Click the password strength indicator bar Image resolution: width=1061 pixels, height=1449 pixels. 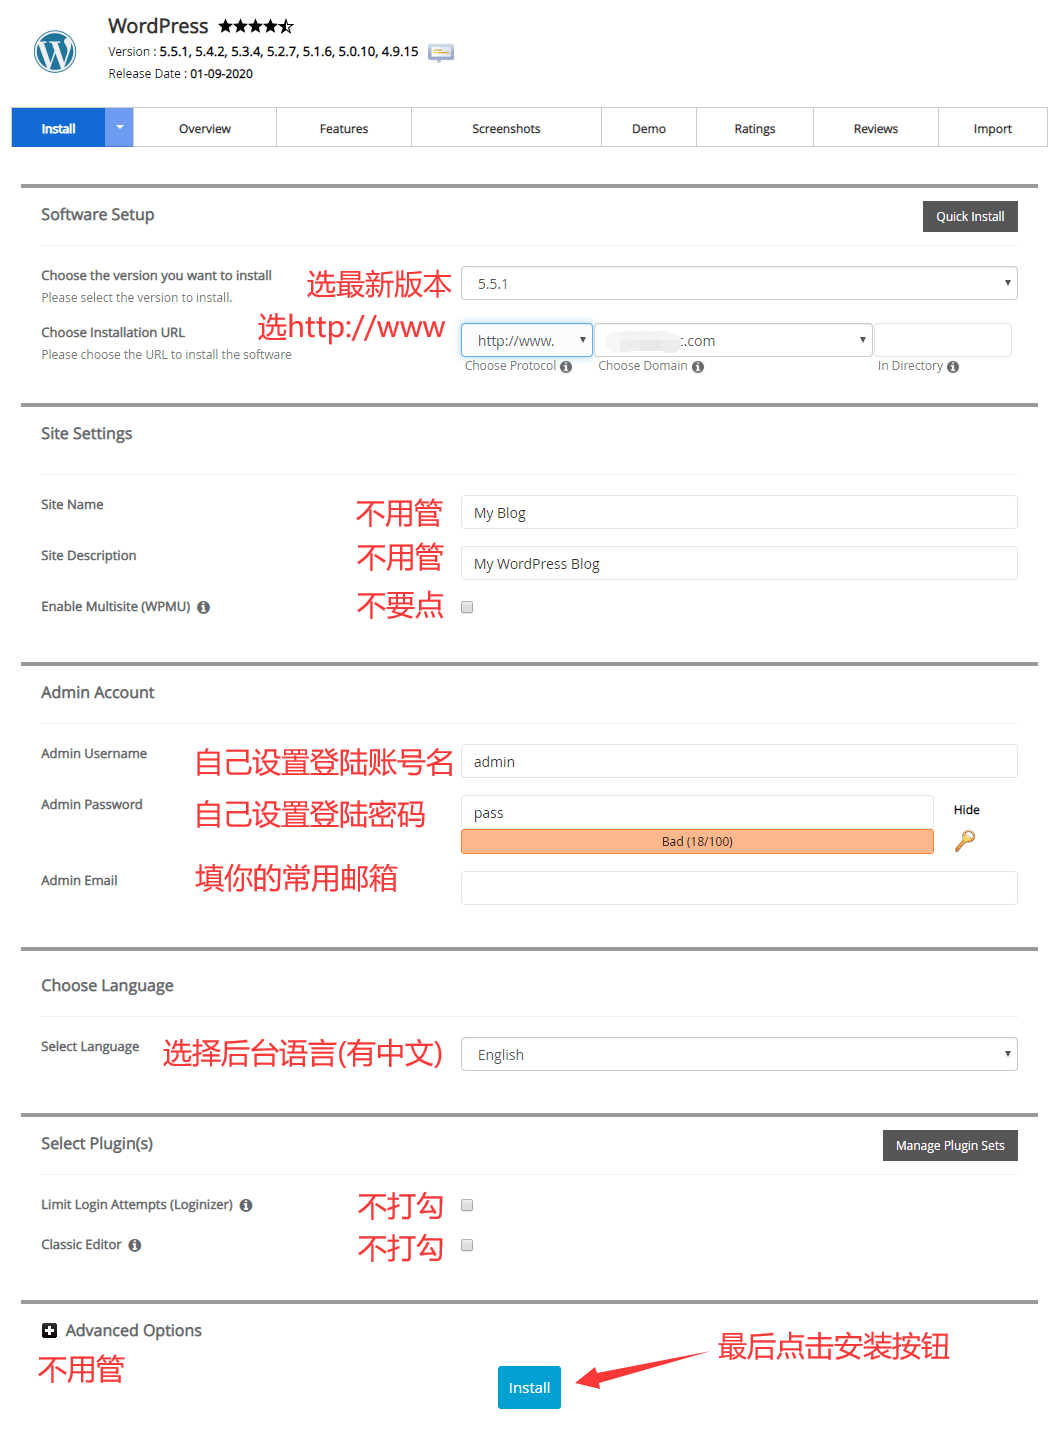(x=697, y=842)
